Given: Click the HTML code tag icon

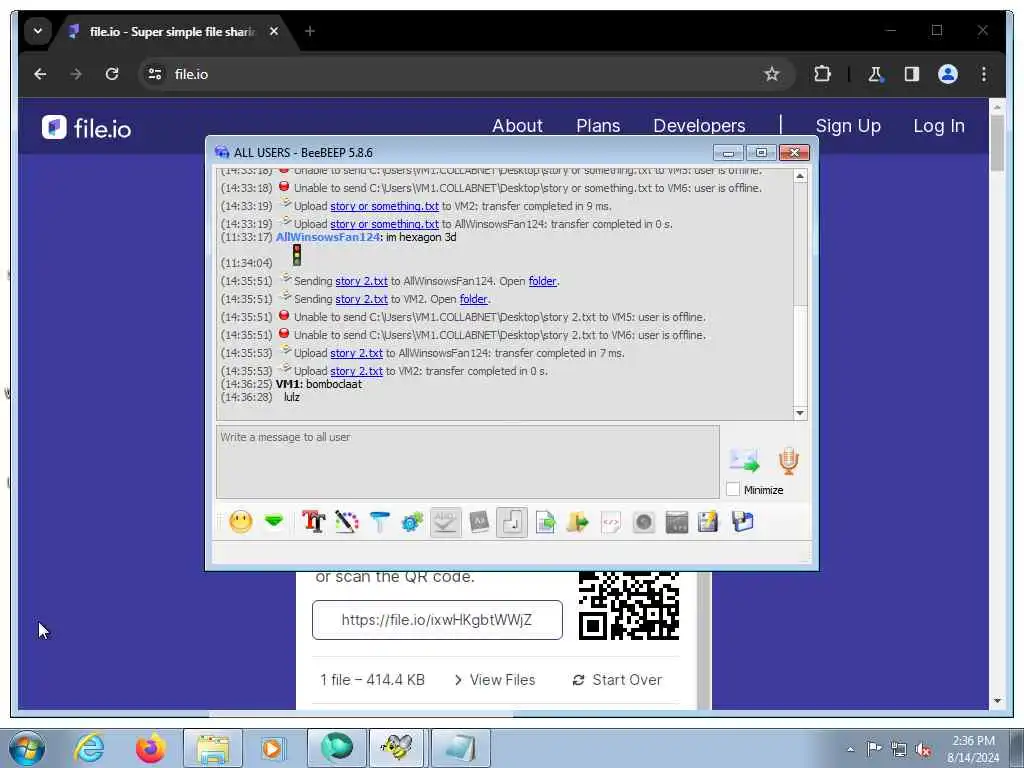Looking at the screenshot, I should pos(610,522).
